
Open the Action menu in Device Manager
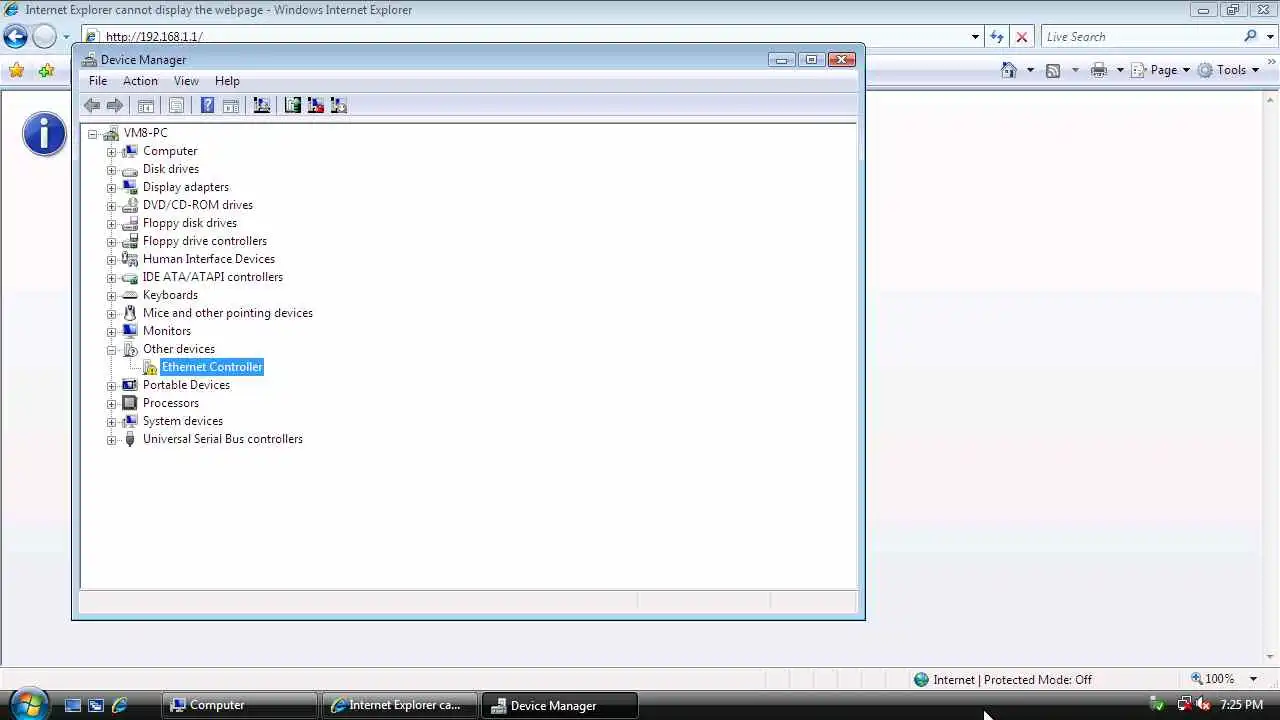pos(140,81)
